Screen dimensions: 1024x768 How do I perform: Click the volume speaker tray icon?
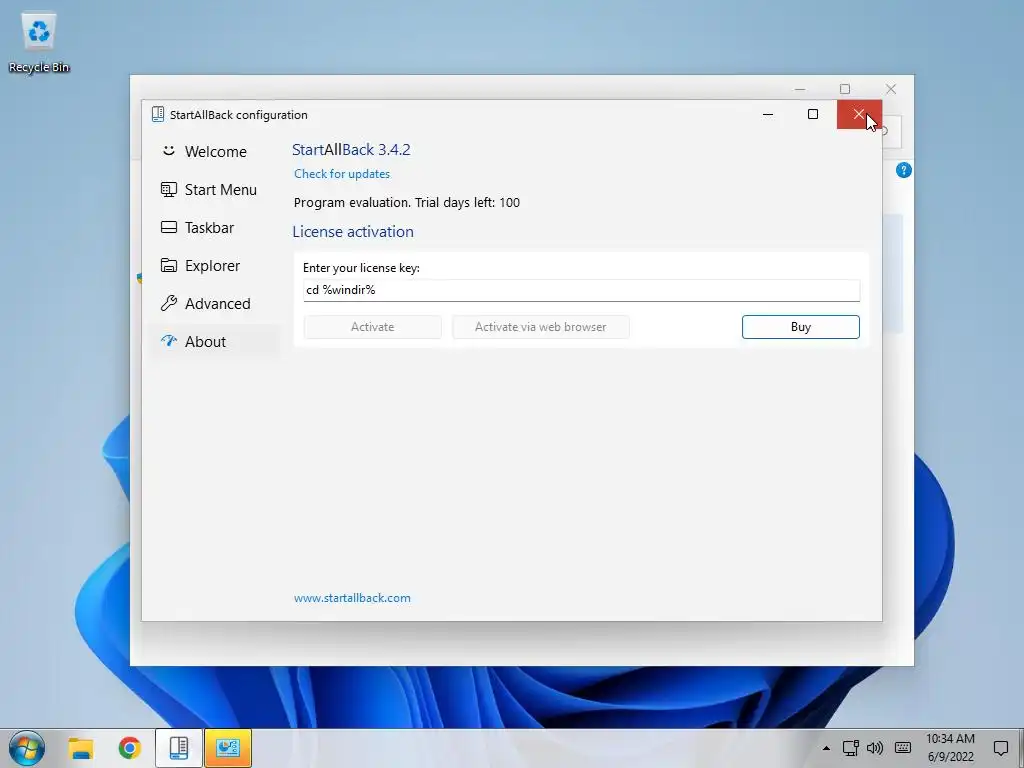(875, 748)
